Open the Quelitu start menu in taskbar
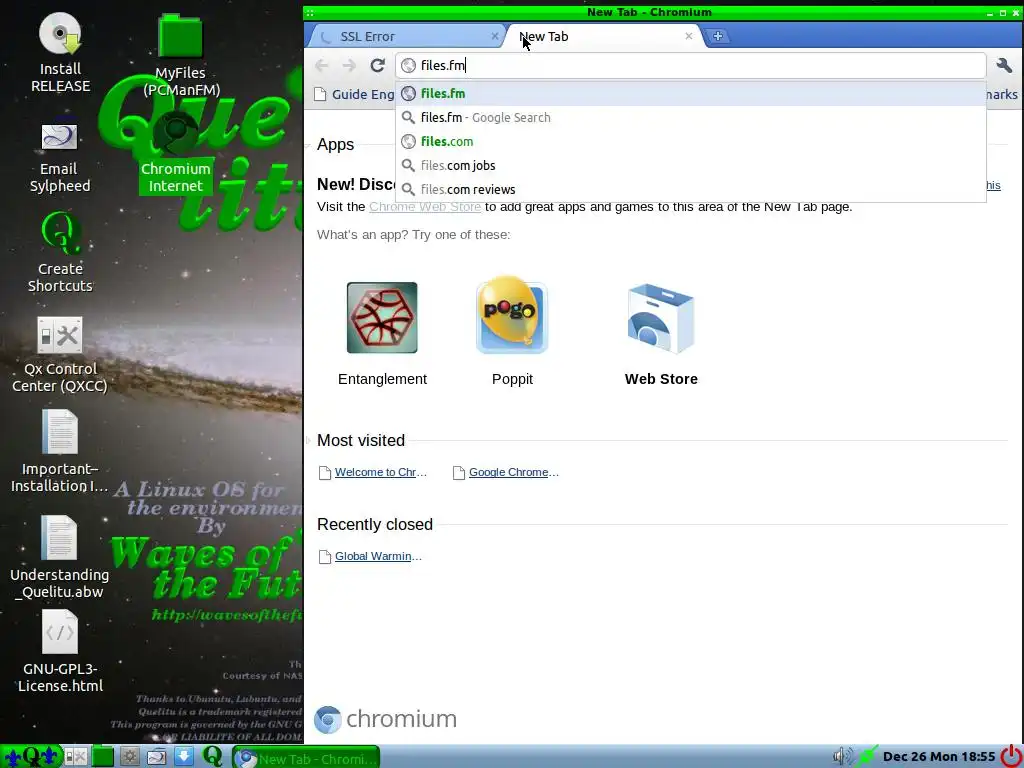This screenshot has width=1024, height=768. click(31, 756)
